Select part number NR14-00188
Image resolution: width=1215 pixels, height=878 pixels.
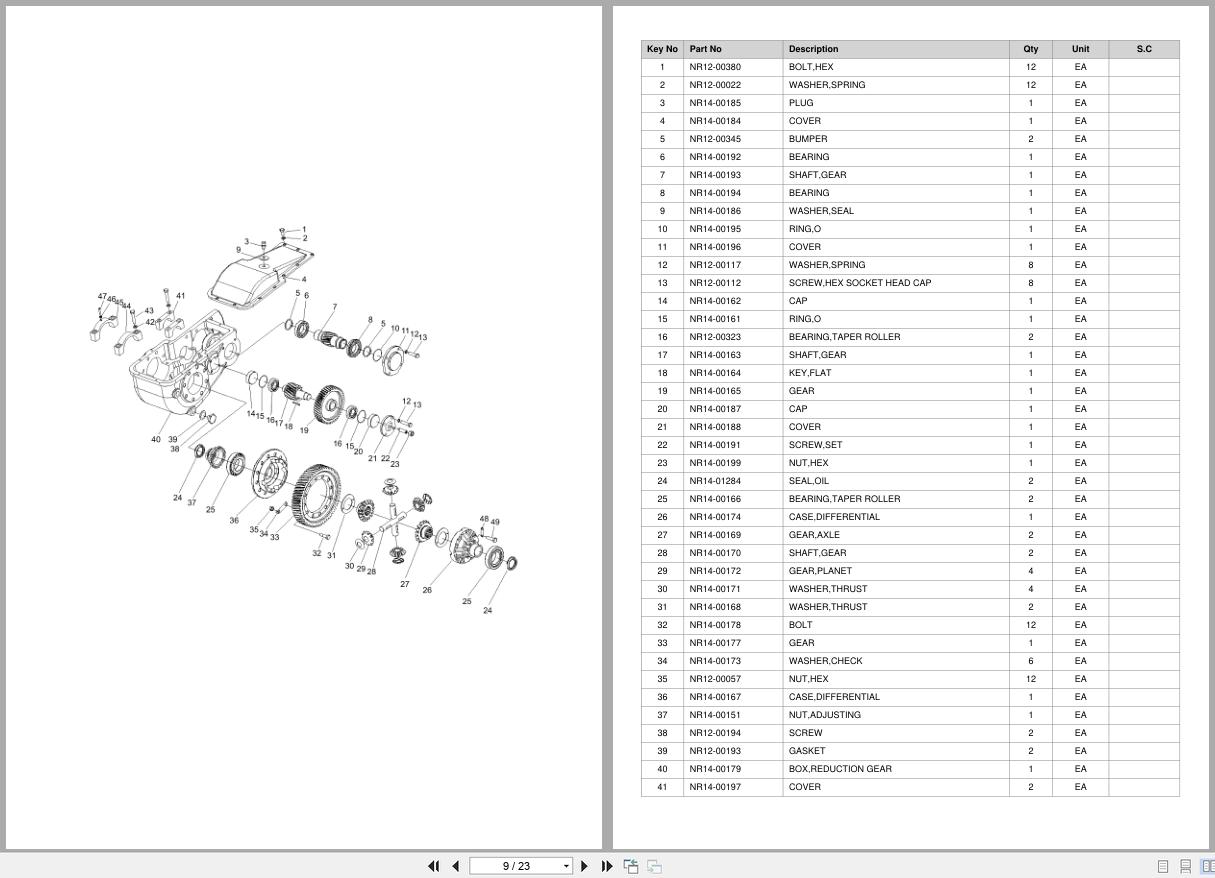click(x=715, y=427)
